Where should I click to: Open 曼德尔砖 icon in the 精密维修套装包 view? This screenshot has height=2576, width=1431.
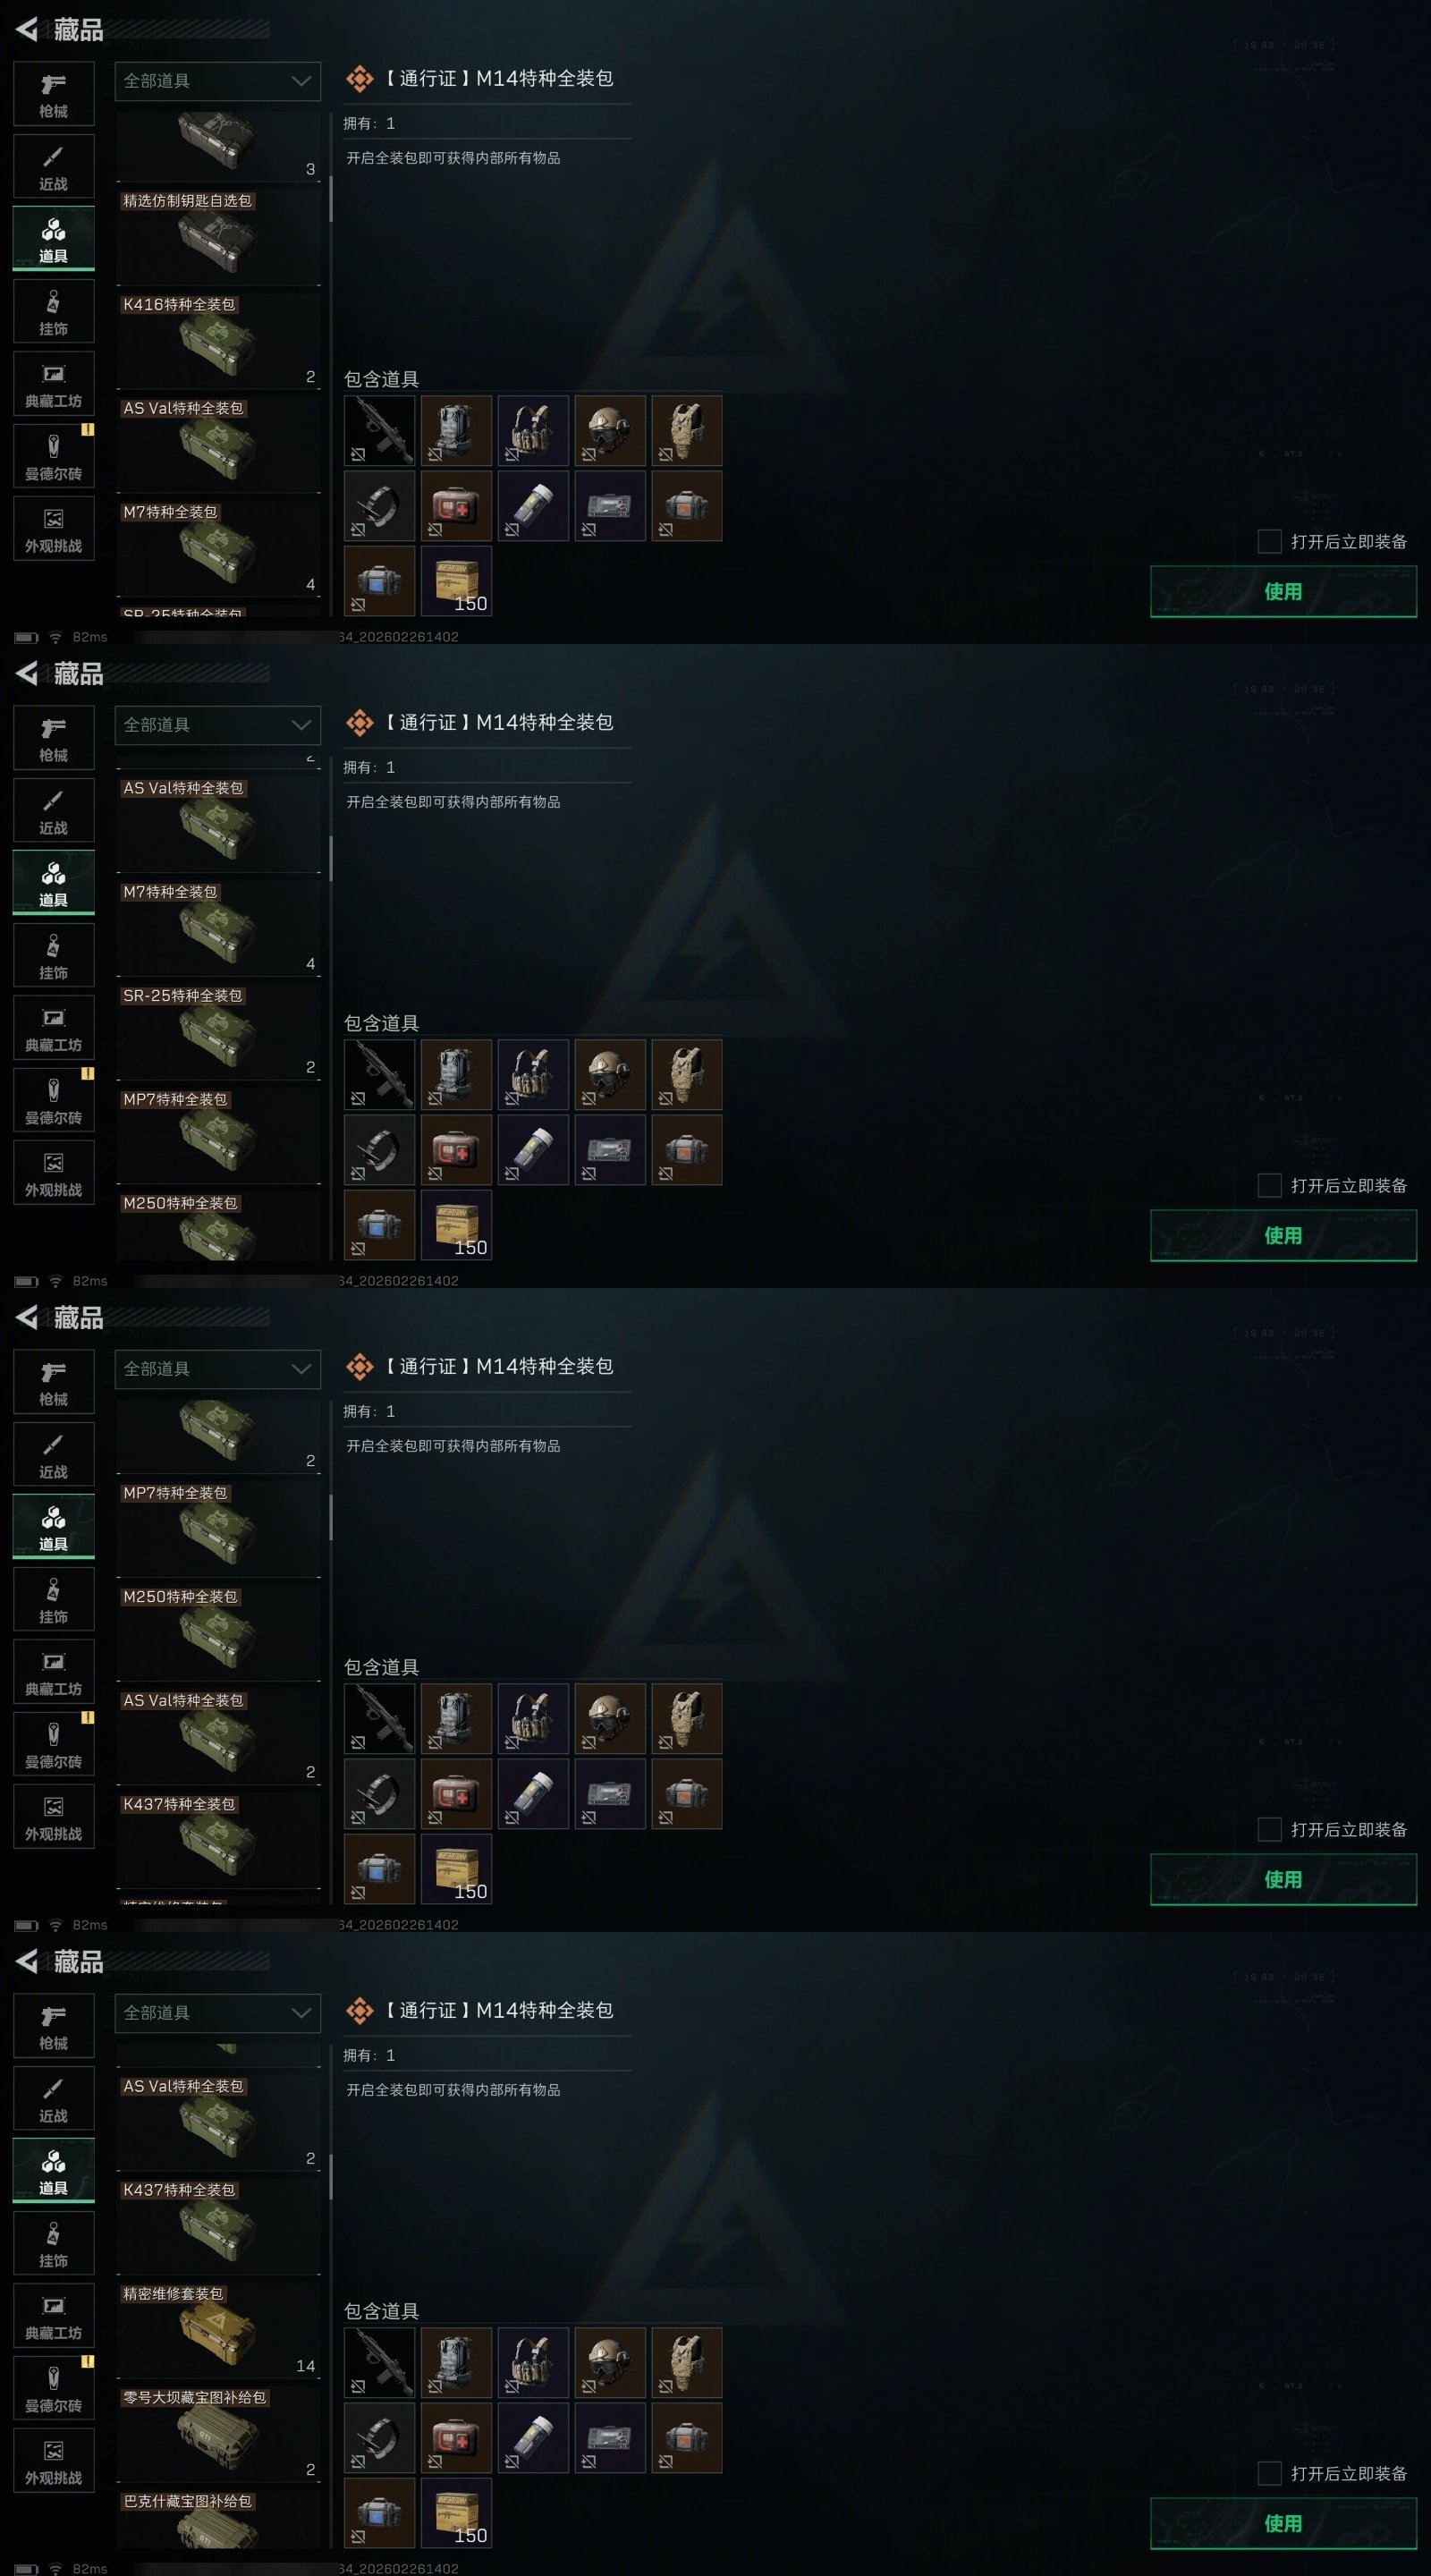click(x=54, y=2387)
